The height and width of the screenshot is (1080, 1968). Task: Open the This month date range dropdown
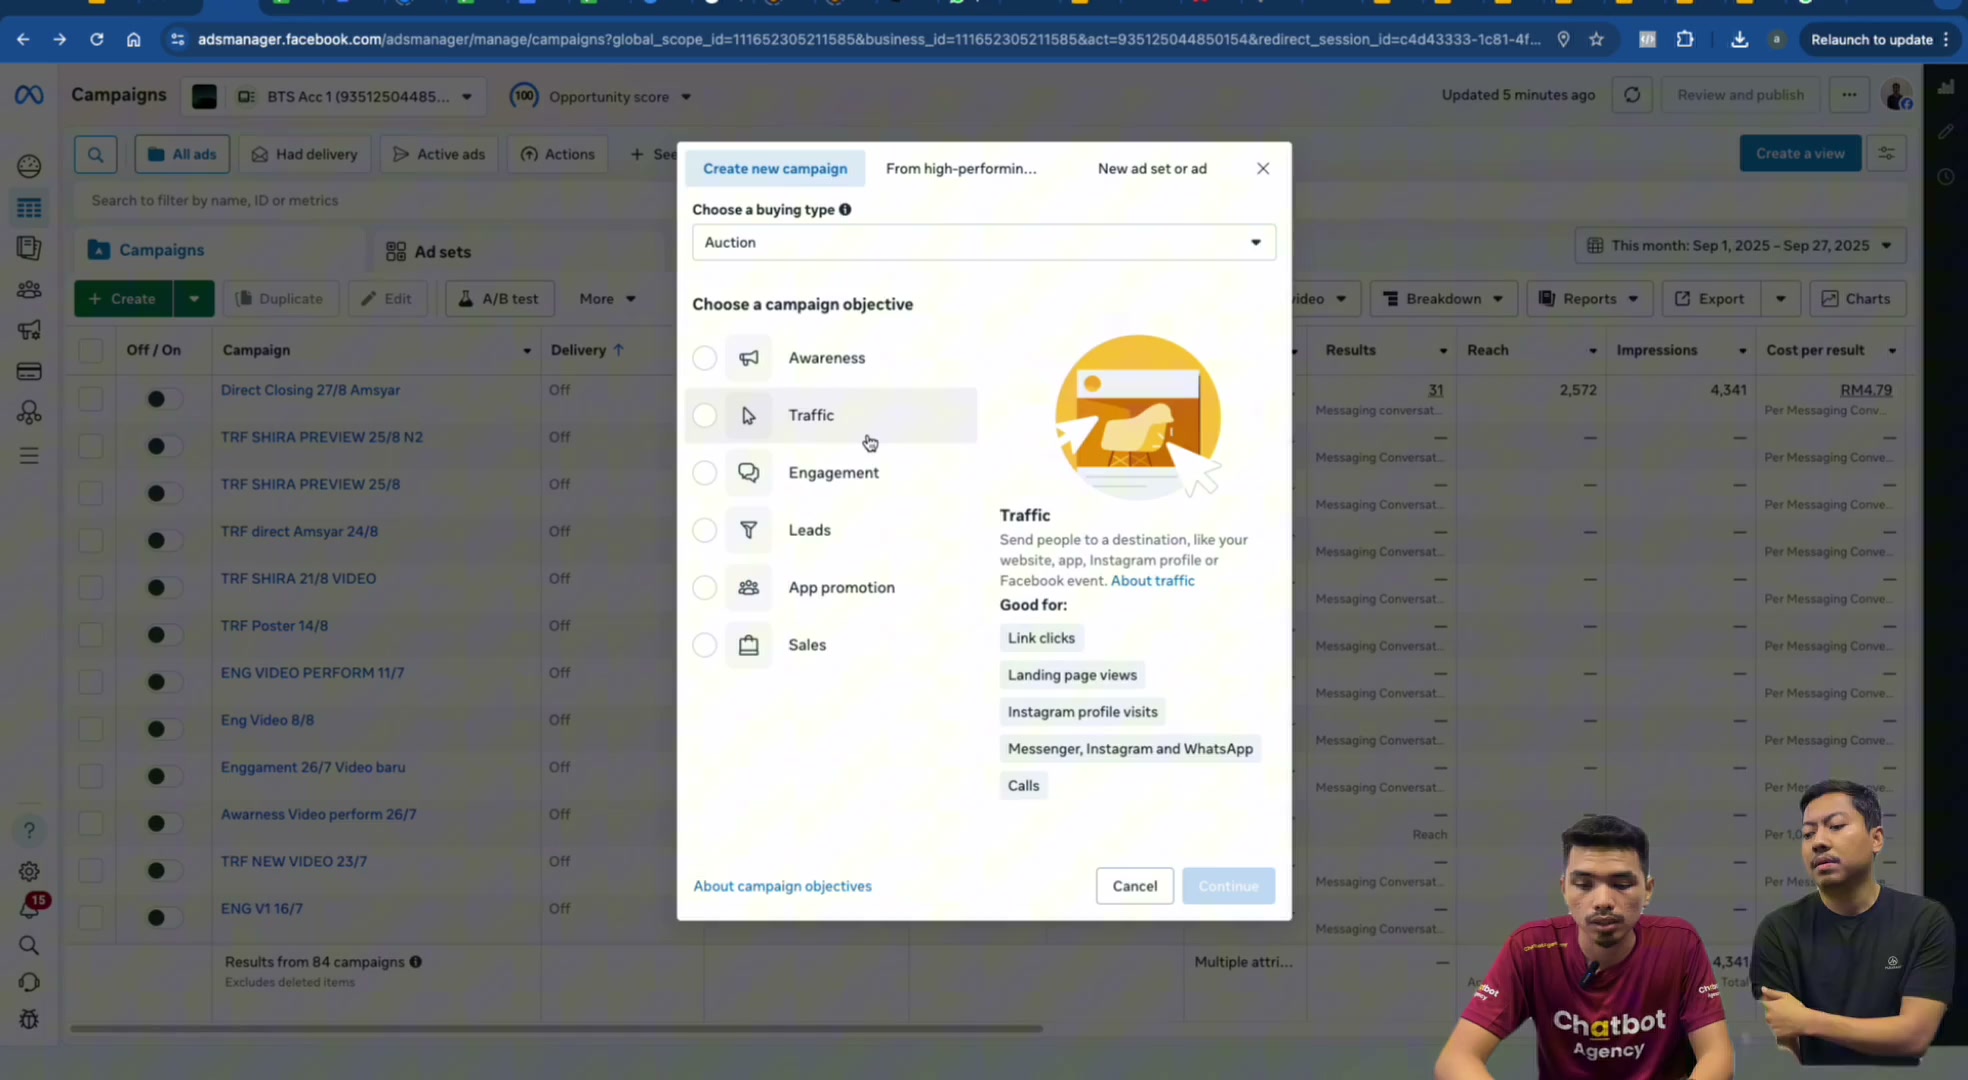[1740, 245]
